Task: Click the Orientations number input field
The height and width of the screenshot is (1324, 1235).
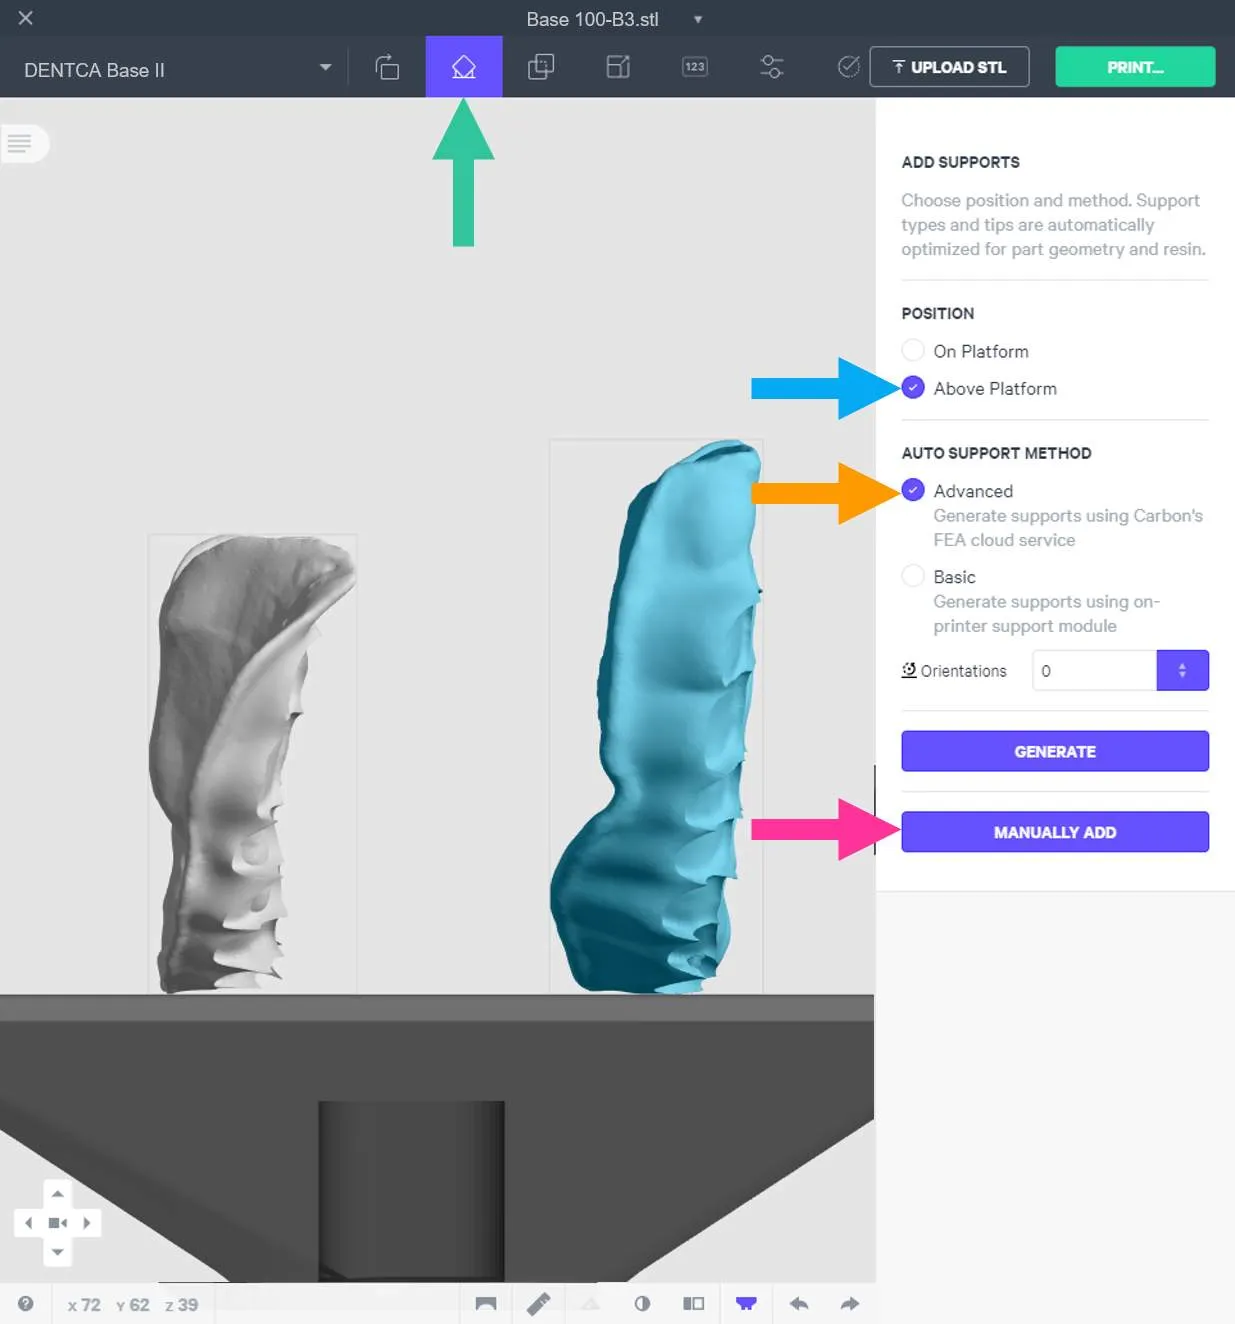Action: [1094, 670]
